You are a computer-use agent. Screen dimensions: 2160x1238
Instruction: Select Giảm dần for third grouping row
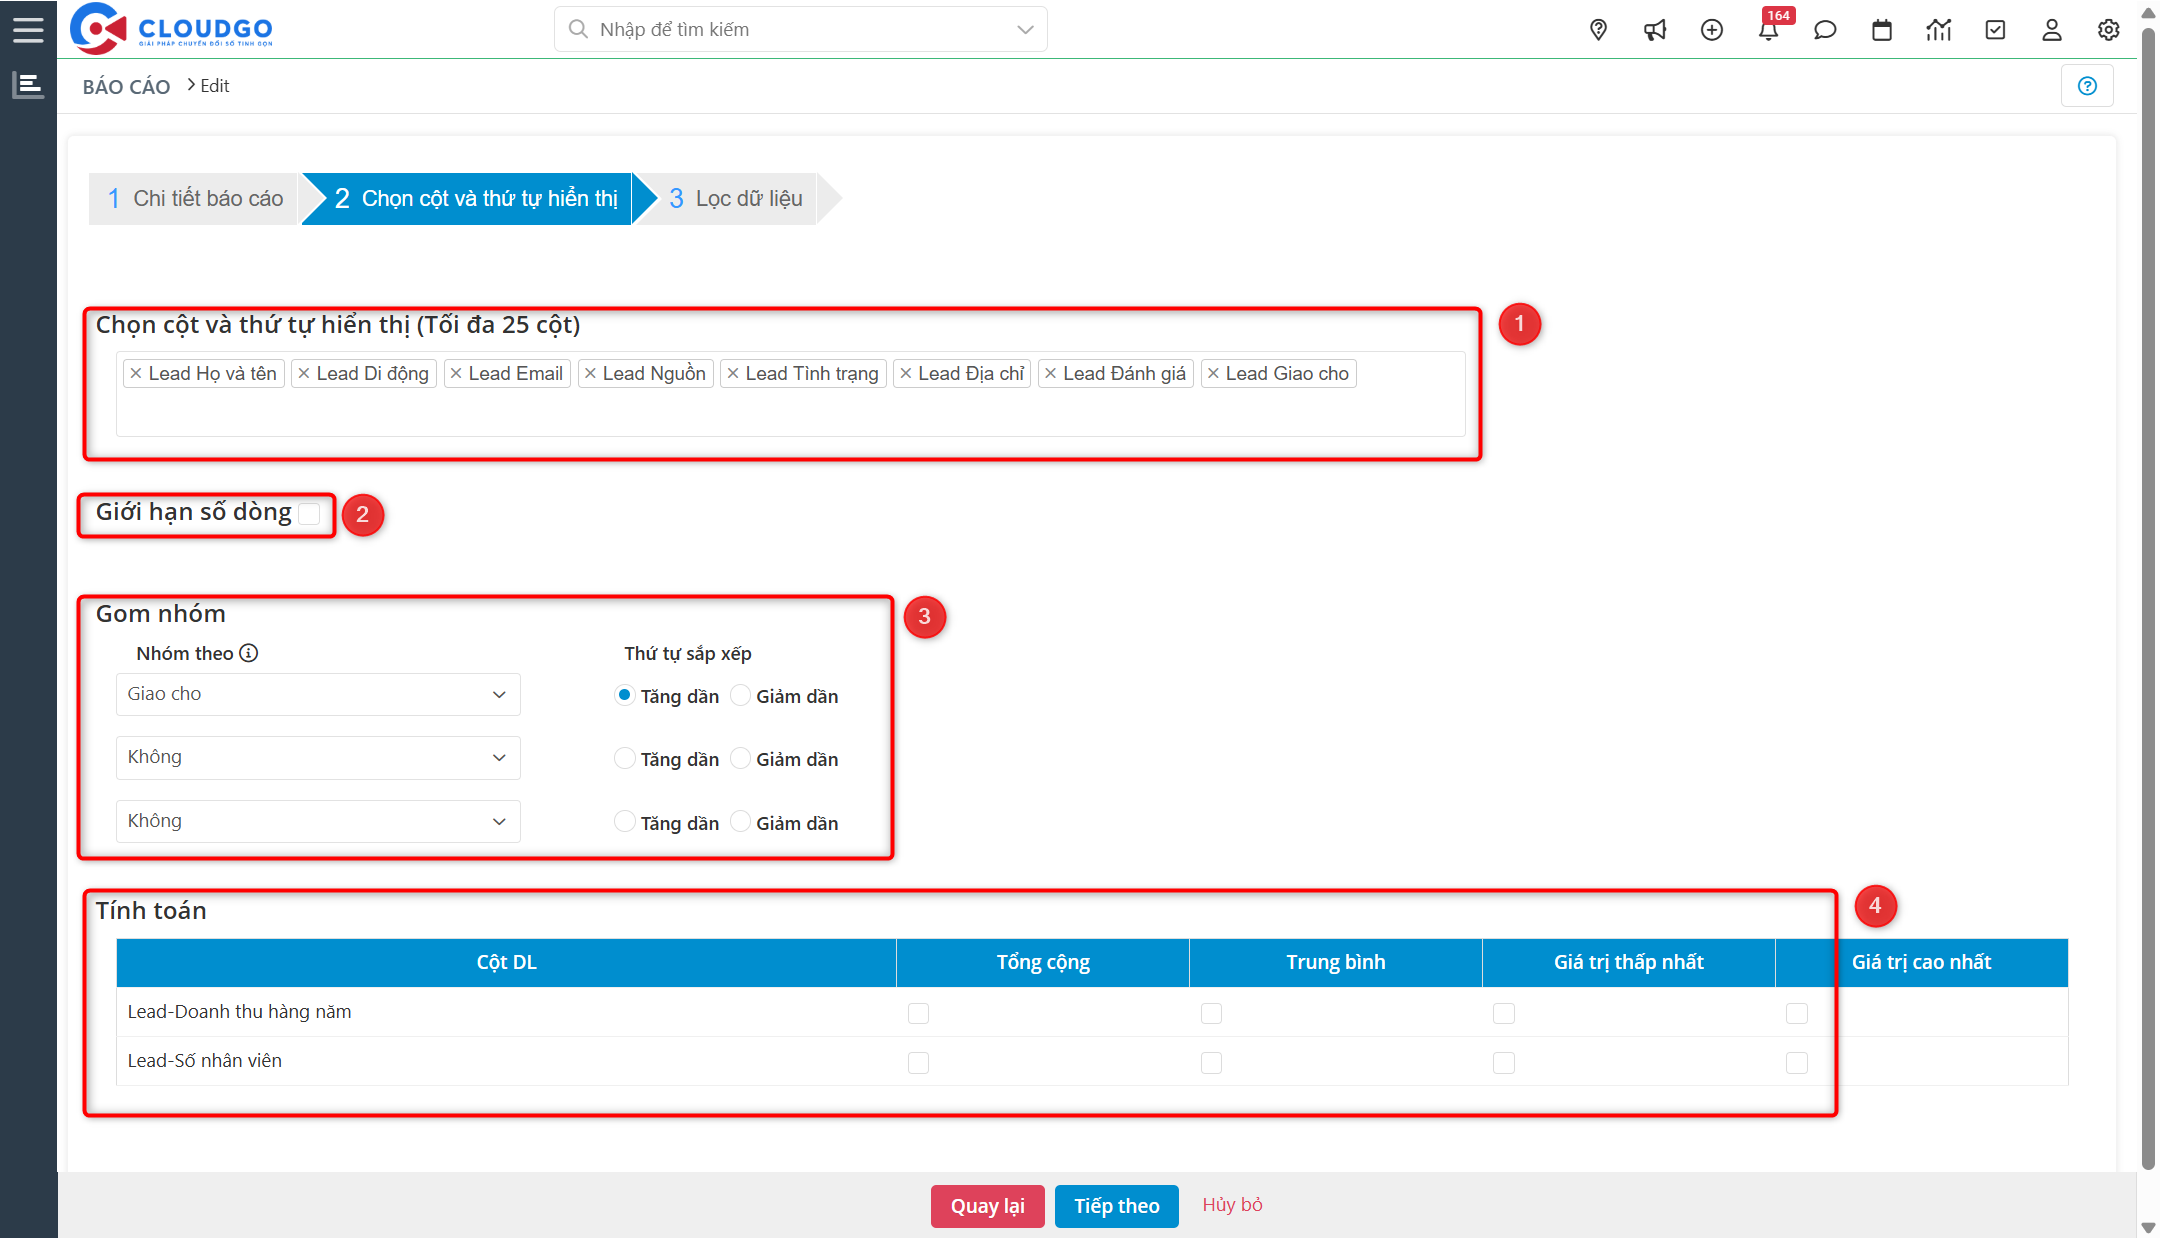[x=740, y=822]
